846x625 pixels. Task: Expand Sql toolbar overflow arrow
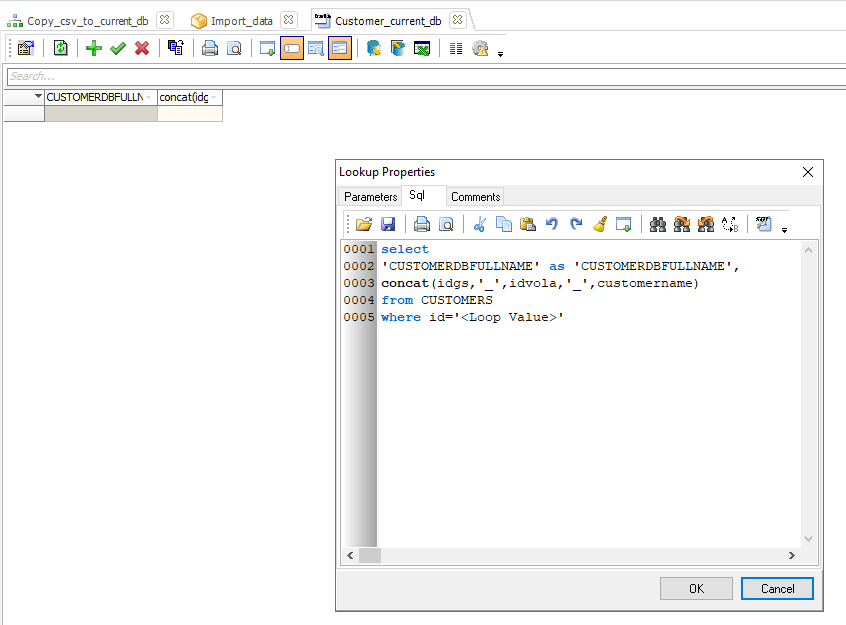[x=784, y=230]
